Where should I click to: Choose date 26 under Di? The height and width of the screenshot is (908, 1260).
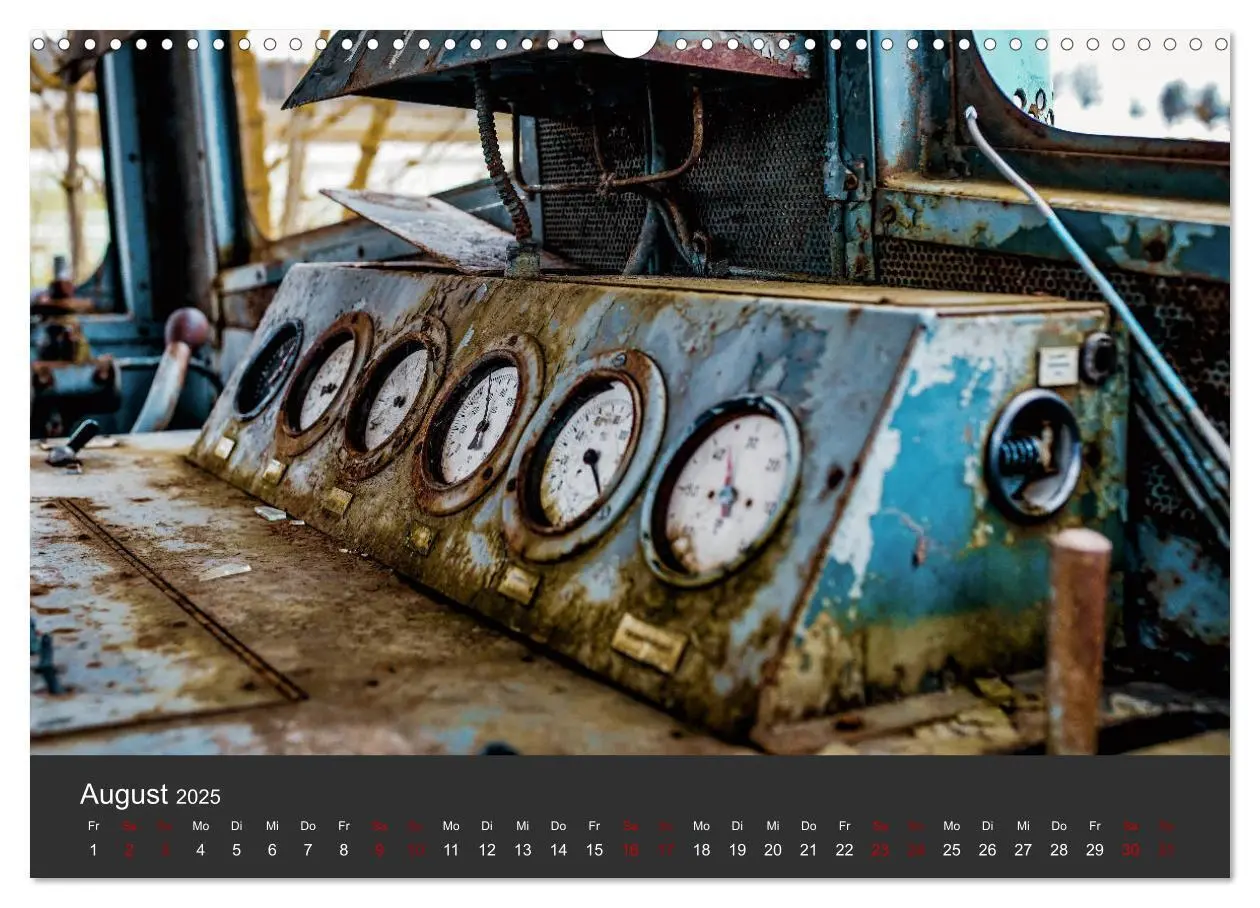click(987, 850)
